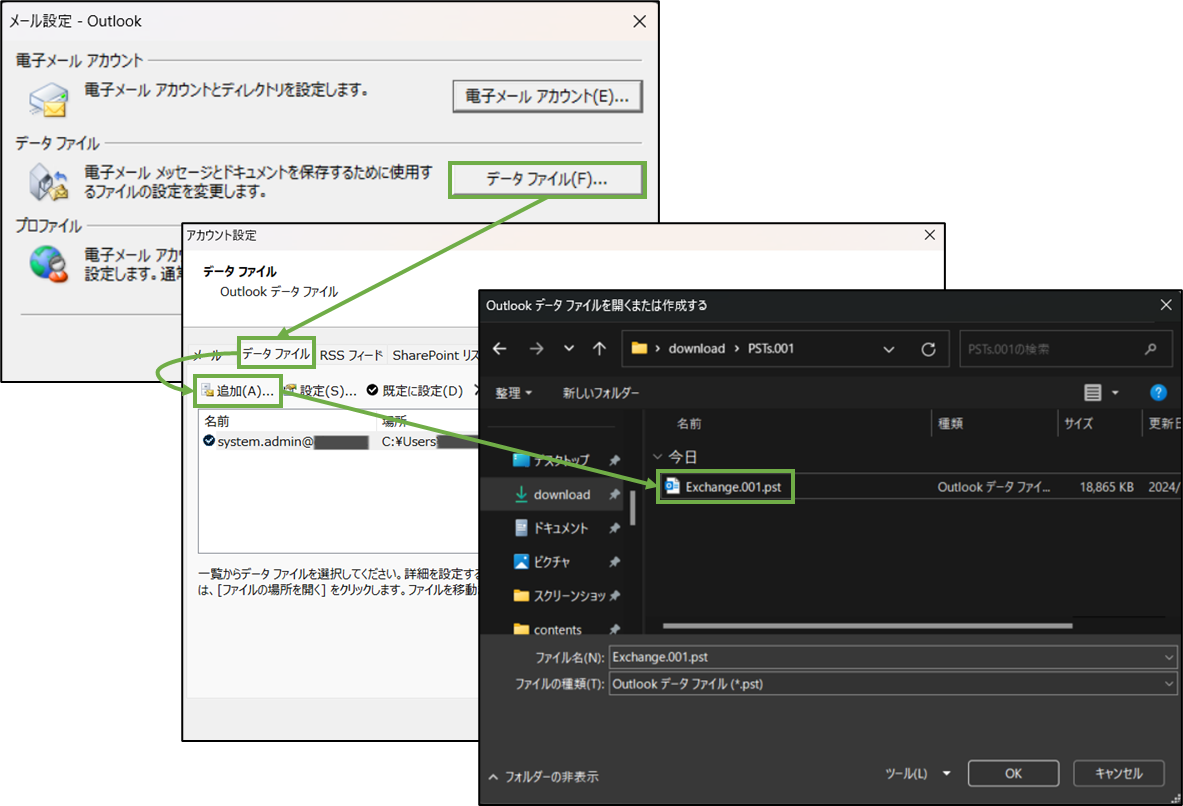
Task: Open download in the navigation pane
Action: 561,494
